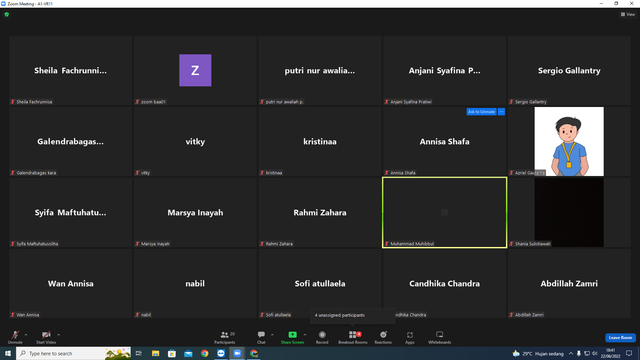Expand share options arrow beside Share Screen

(x=305, y=335)
